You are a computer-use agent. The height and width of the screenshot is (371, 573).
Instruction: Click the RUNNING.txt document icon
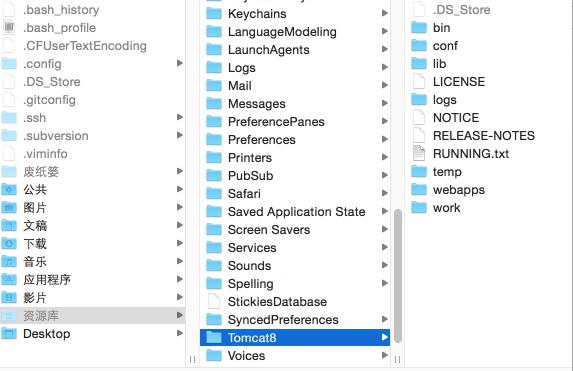(419, 154)
